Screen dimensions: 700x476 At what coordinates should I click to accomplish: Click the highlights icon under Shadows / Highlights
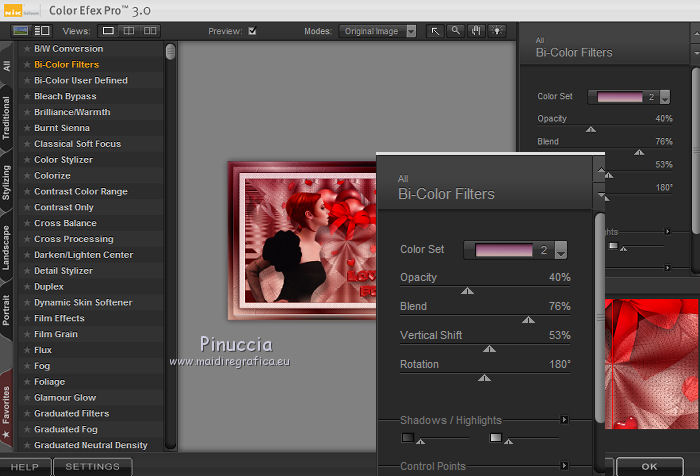[496, 437]
